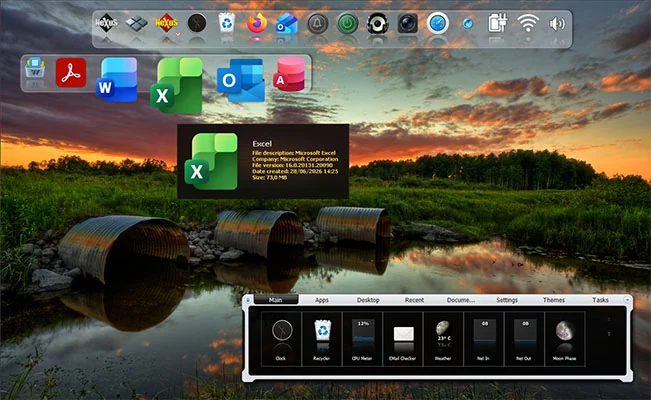Open the red and yellow Nexus icon

tap(166, 23)
